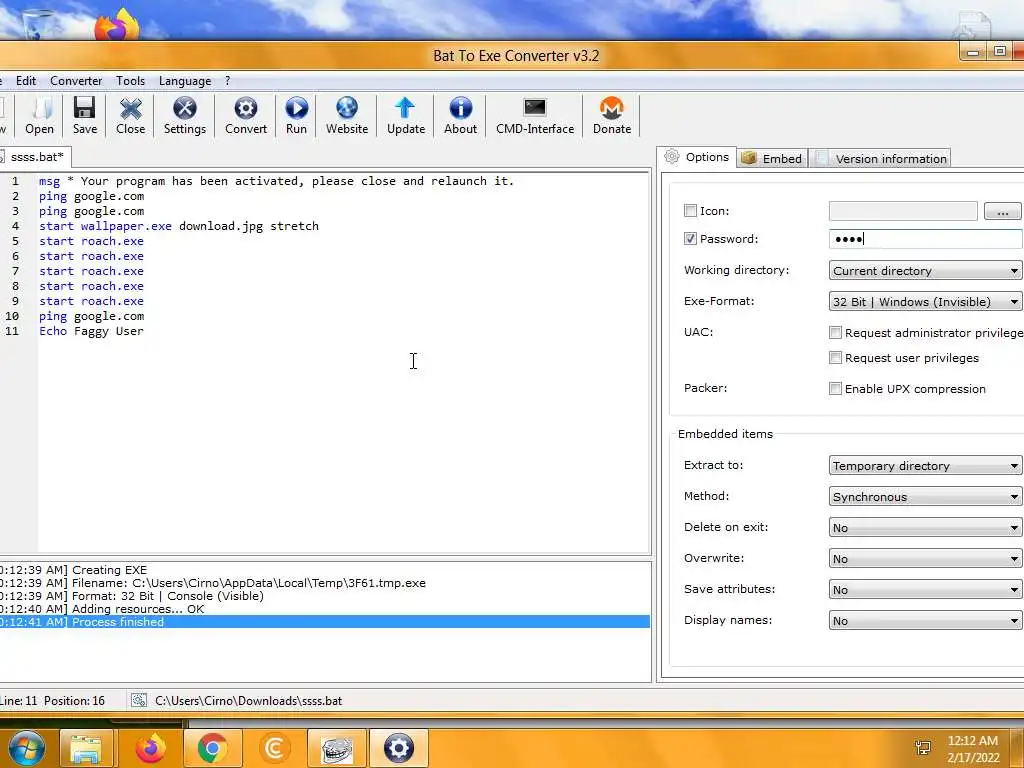This screenshot has height=768, width=1024.
Task: Click 'ping google.com' on line 10
Action: point(91,316)
